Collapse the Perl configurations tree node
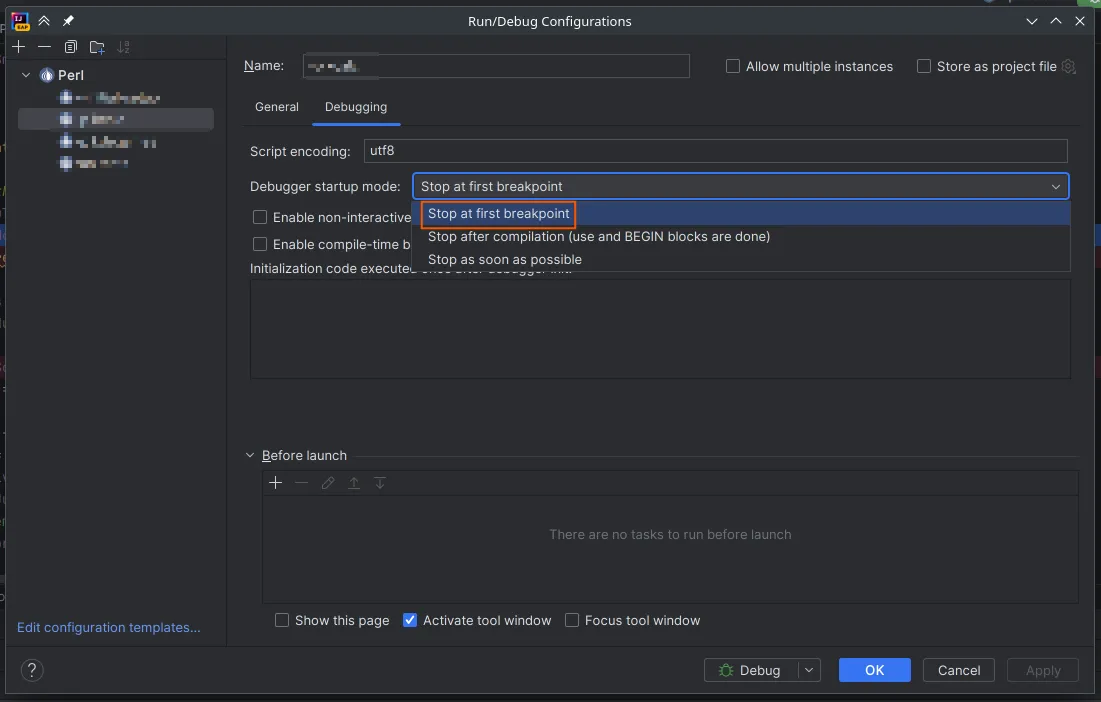 (26, 75)
